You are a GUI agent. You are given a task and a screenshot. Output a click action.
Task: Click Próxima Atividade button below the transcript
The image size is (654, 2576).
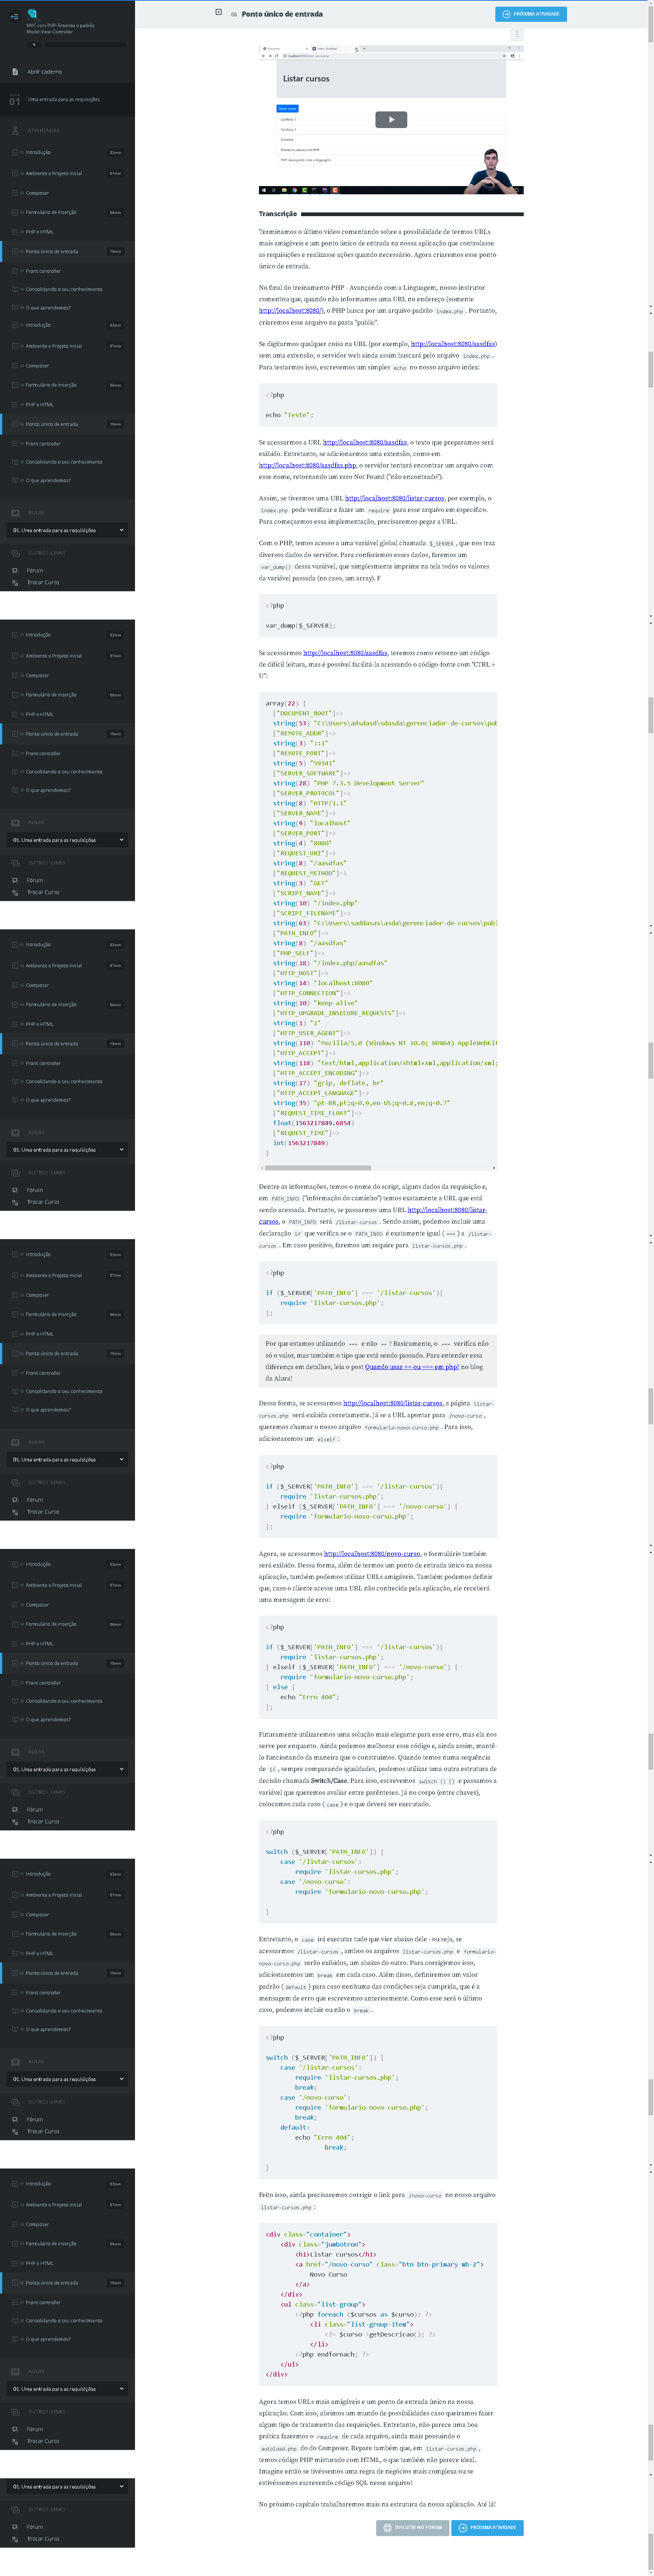click(x=487, y=2527)
